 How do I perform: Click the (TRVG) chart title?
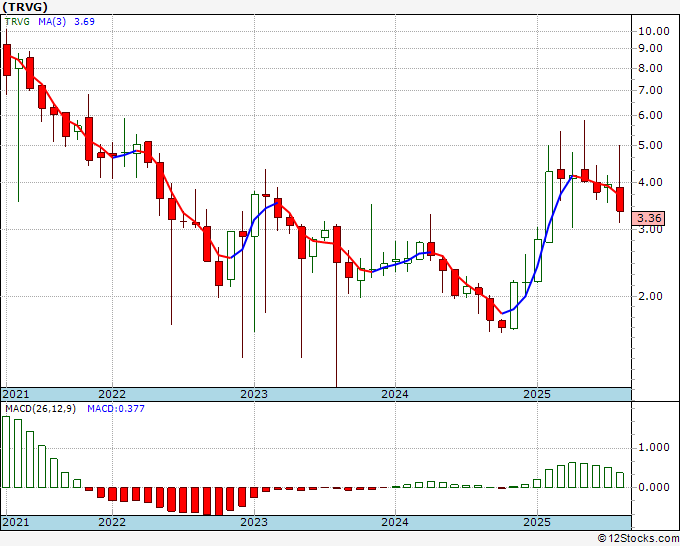[x=25, y=7]
